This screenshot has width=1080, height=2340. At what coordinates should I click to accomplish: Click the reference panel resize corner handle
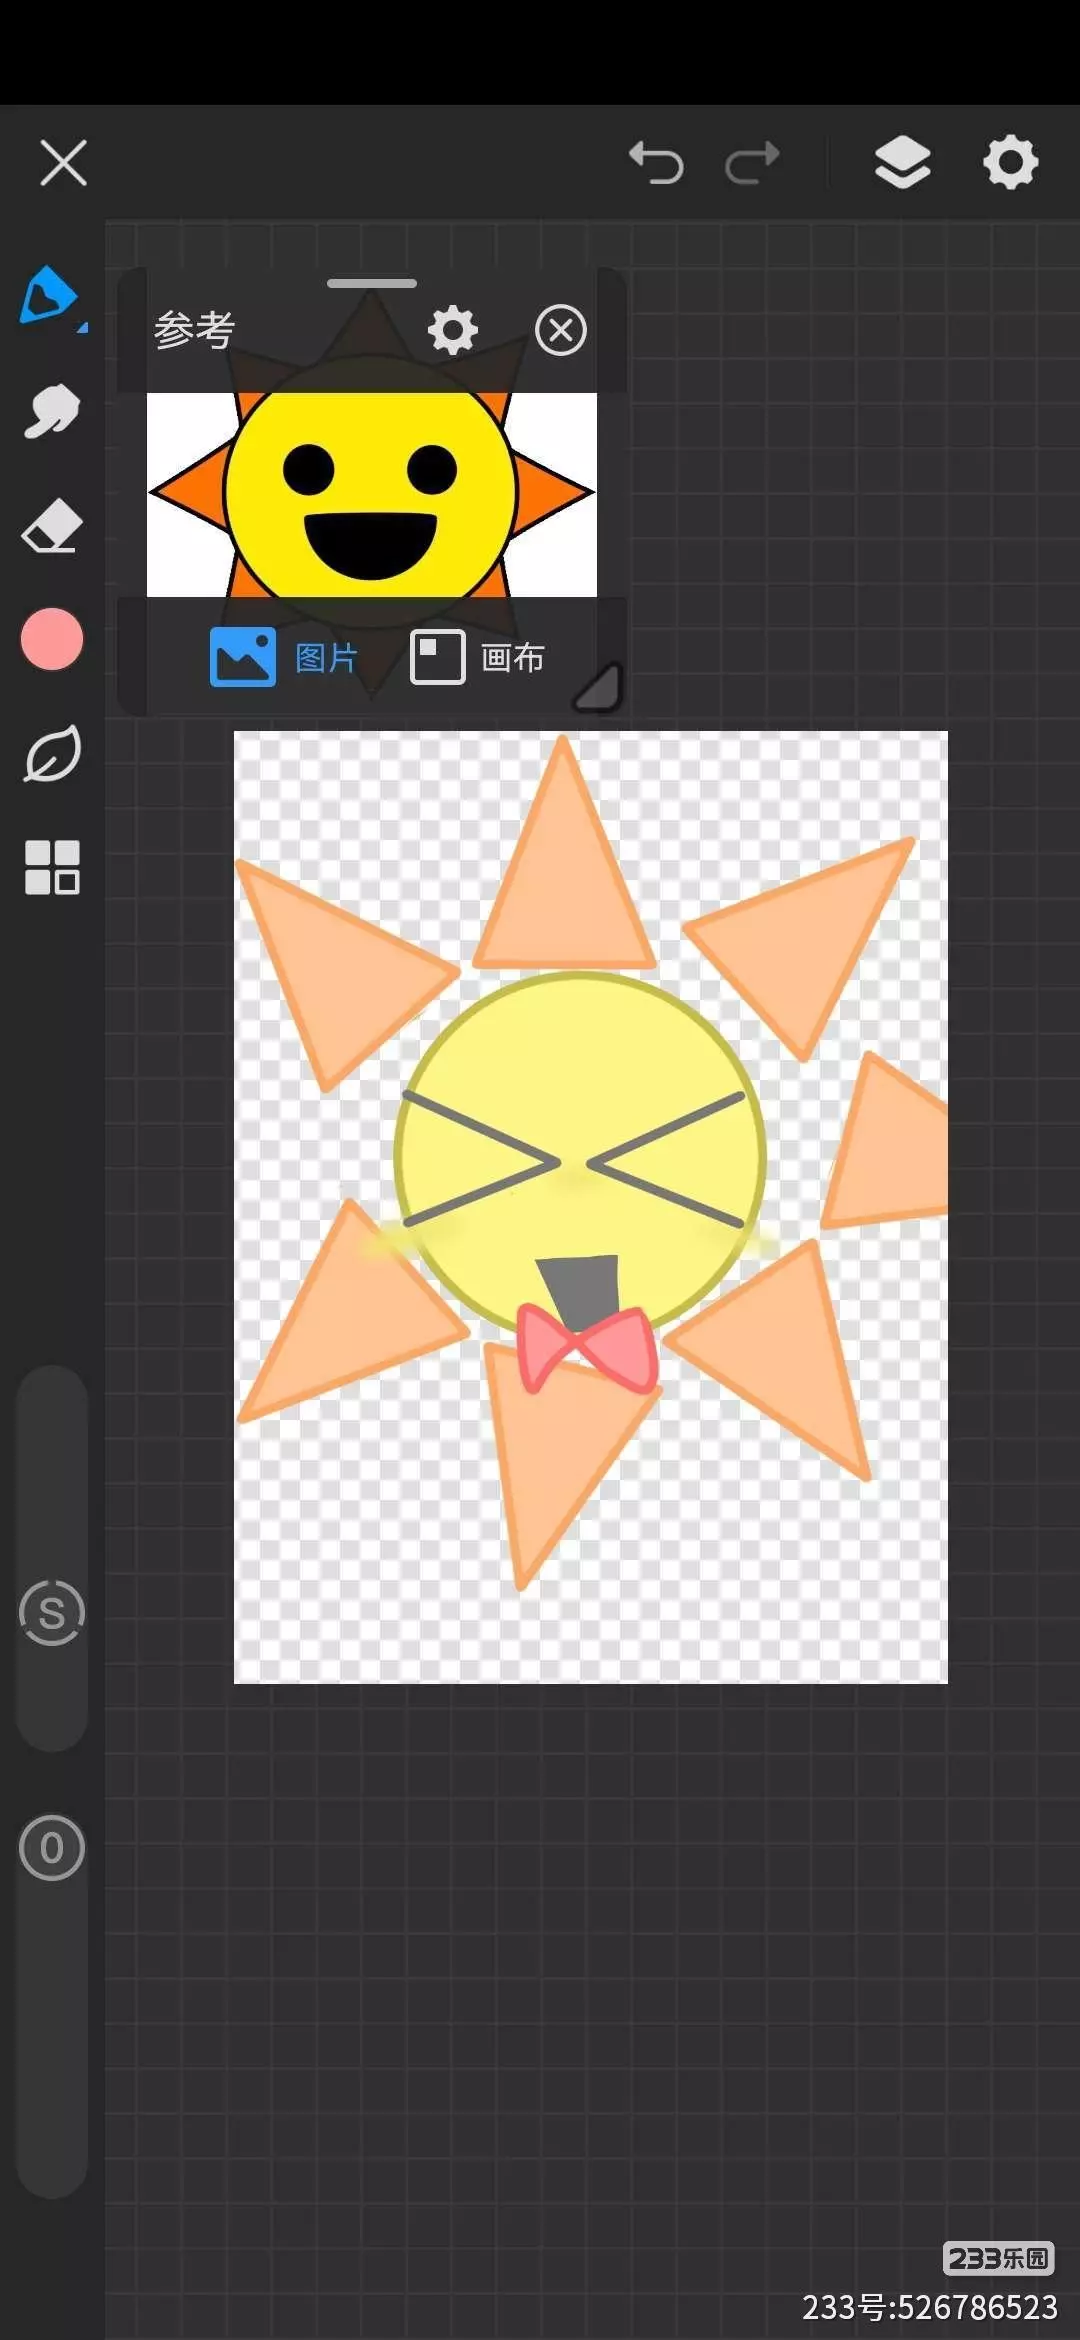pos(598,688)
